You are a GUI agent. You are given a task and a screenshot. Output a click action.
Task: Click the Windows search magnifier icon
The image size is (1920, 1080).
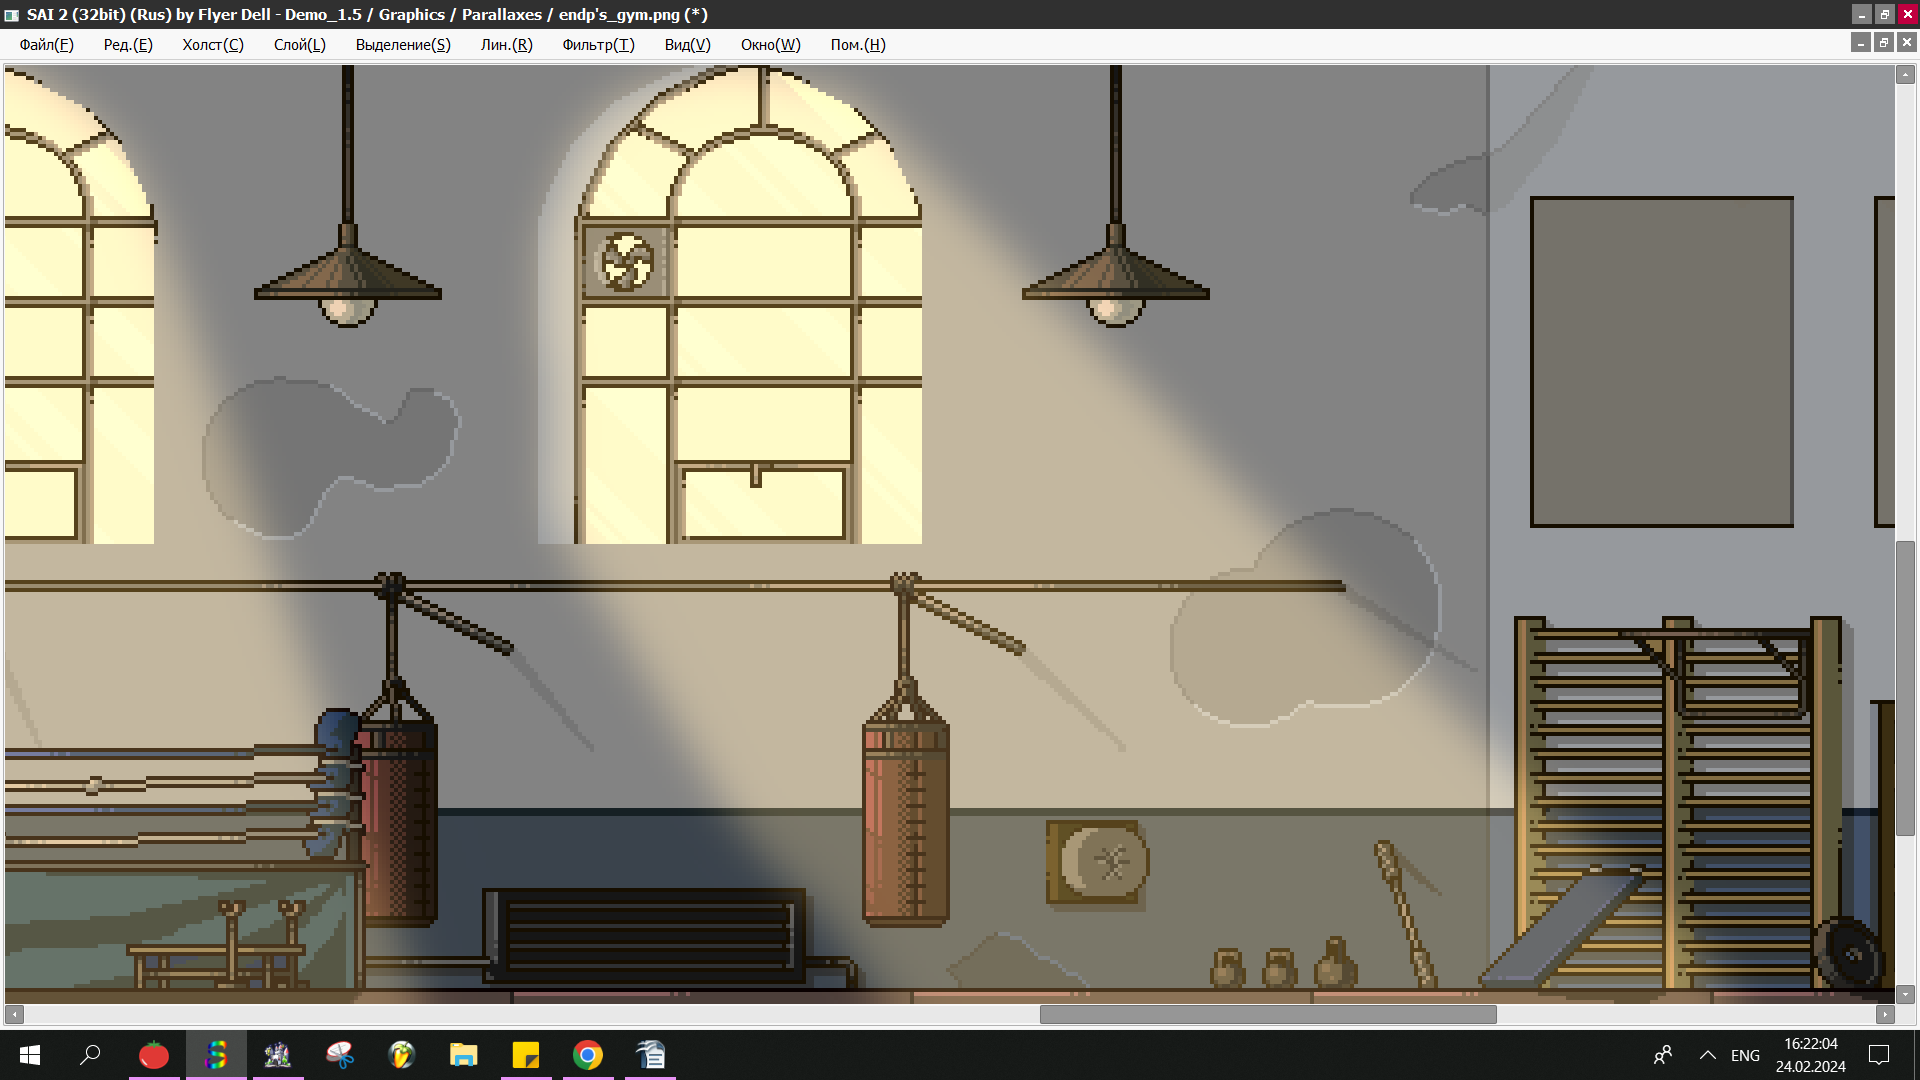tap(91, 1055)
